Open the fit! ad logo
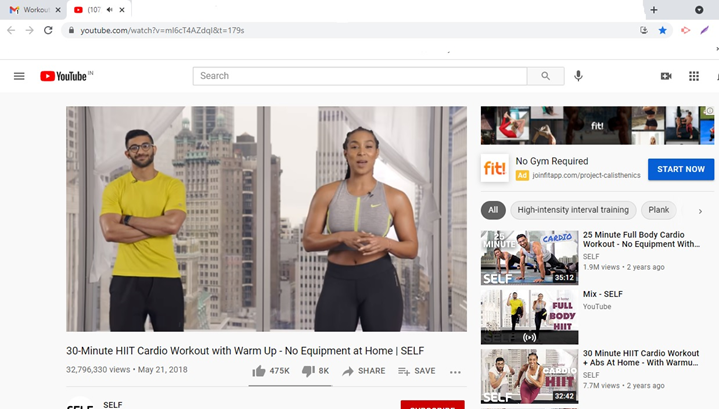 [x=495, y=168]
